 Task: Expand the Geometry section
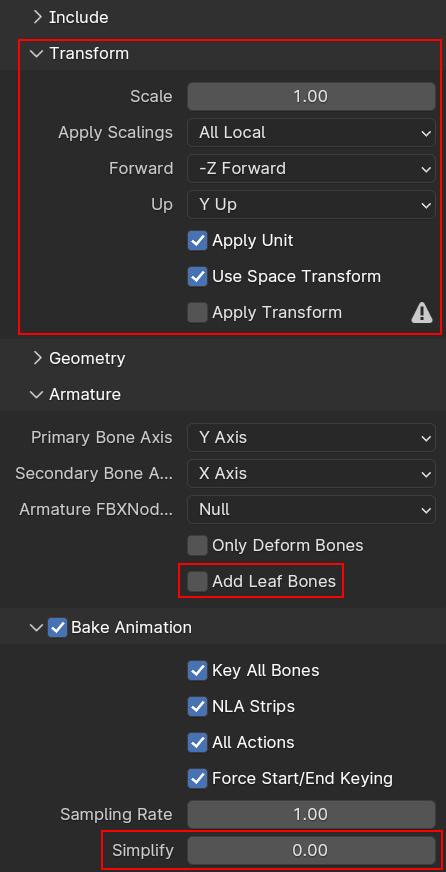coord(37,358)
